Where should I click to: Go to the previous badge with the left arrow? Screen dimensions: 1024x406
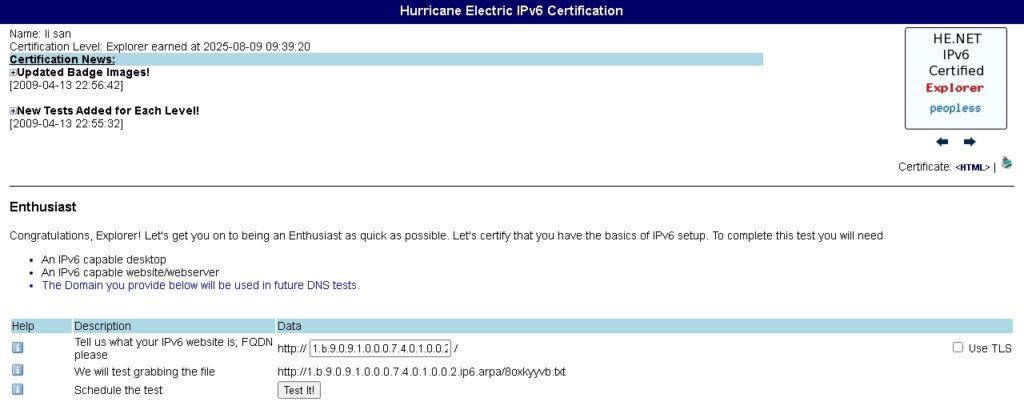(942, 142)
